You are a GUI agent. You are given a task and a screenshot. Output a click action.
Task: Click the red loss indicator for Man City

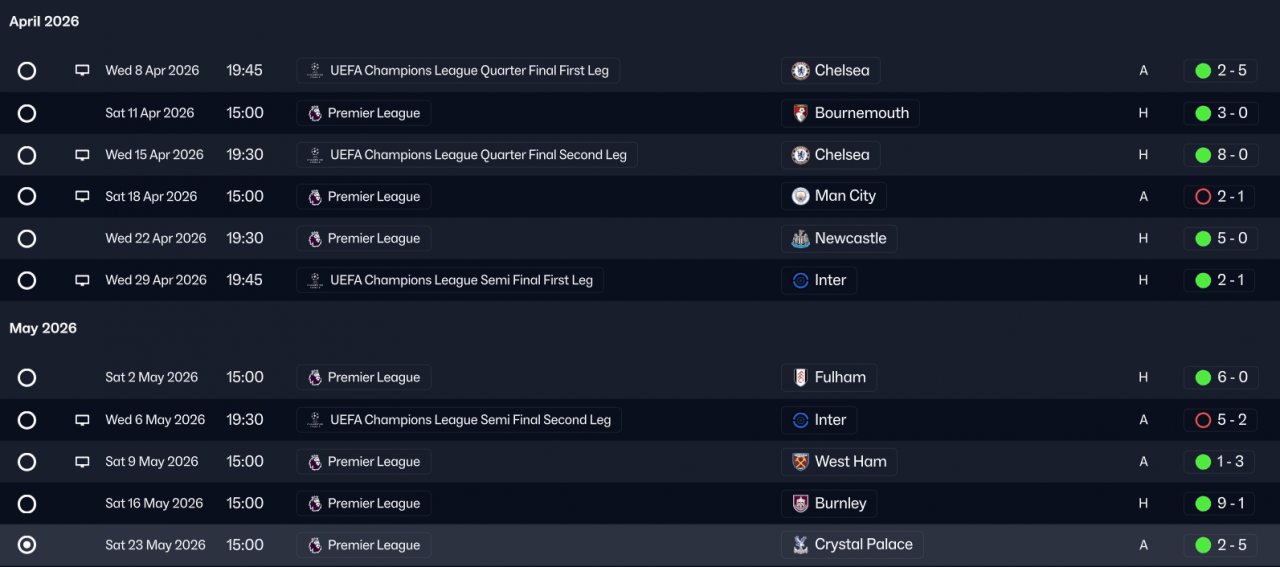coord(1203,197)
